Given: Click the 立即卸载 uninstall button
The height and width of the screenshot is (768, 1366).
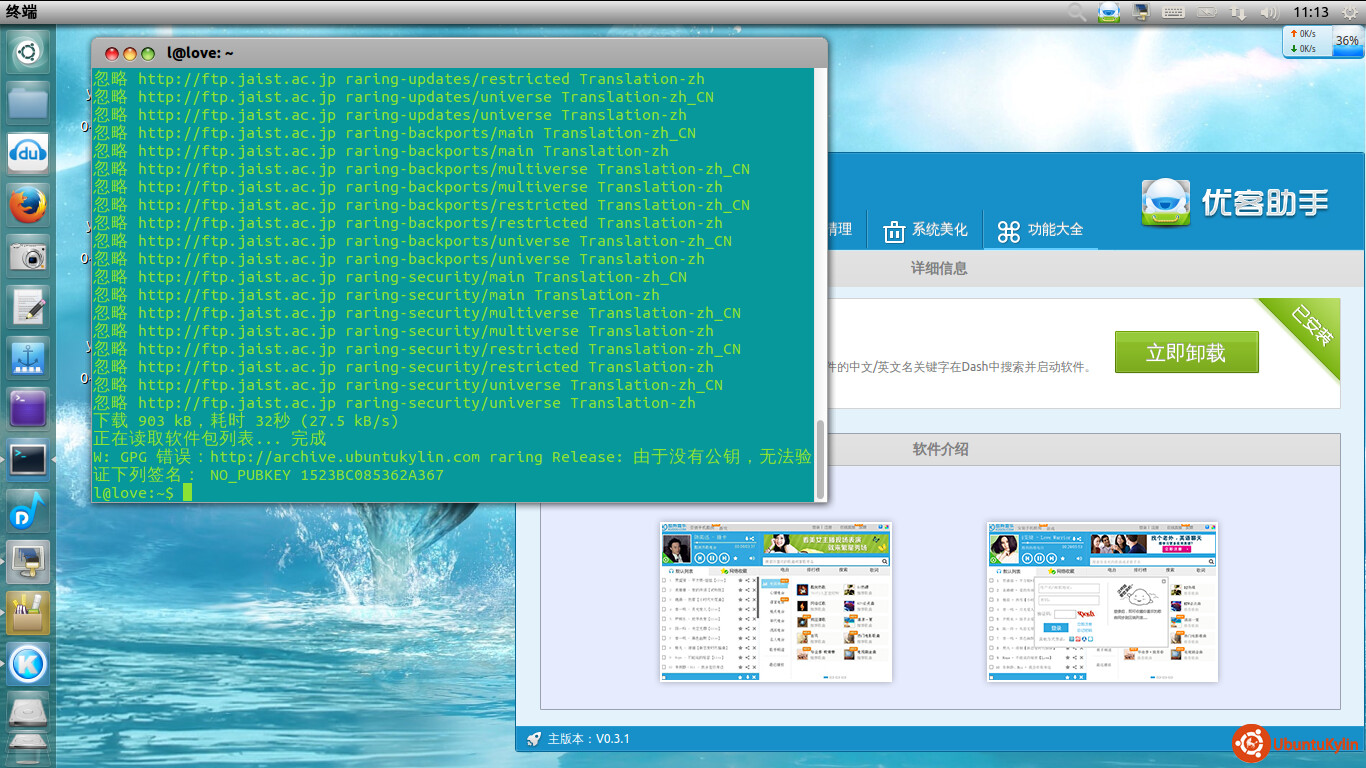Looking at the screenshot, I should coord(1186,353).
